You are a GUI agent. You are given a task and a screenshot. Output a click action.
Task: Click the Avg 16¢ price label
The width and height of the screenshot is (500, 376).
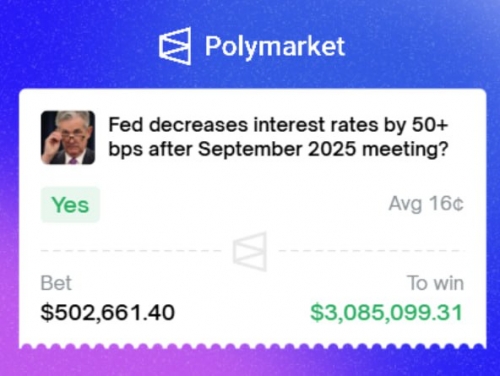(x=426, y=203)
